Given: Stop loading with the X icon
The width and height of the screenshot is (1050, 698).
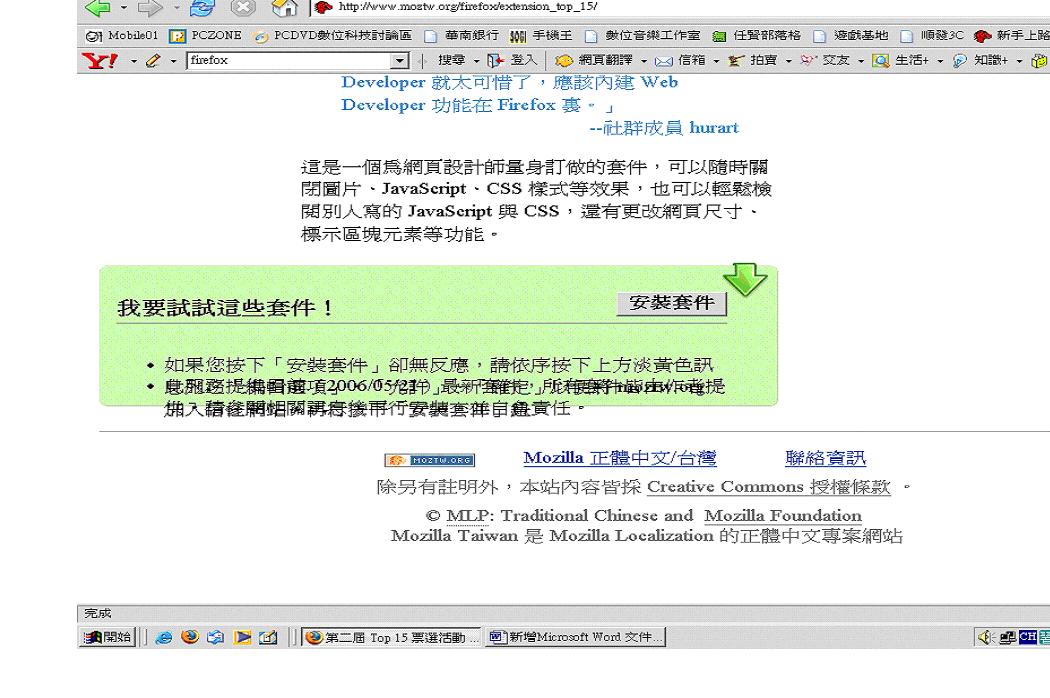Looking at the screenshot, I should click(242, 8).
